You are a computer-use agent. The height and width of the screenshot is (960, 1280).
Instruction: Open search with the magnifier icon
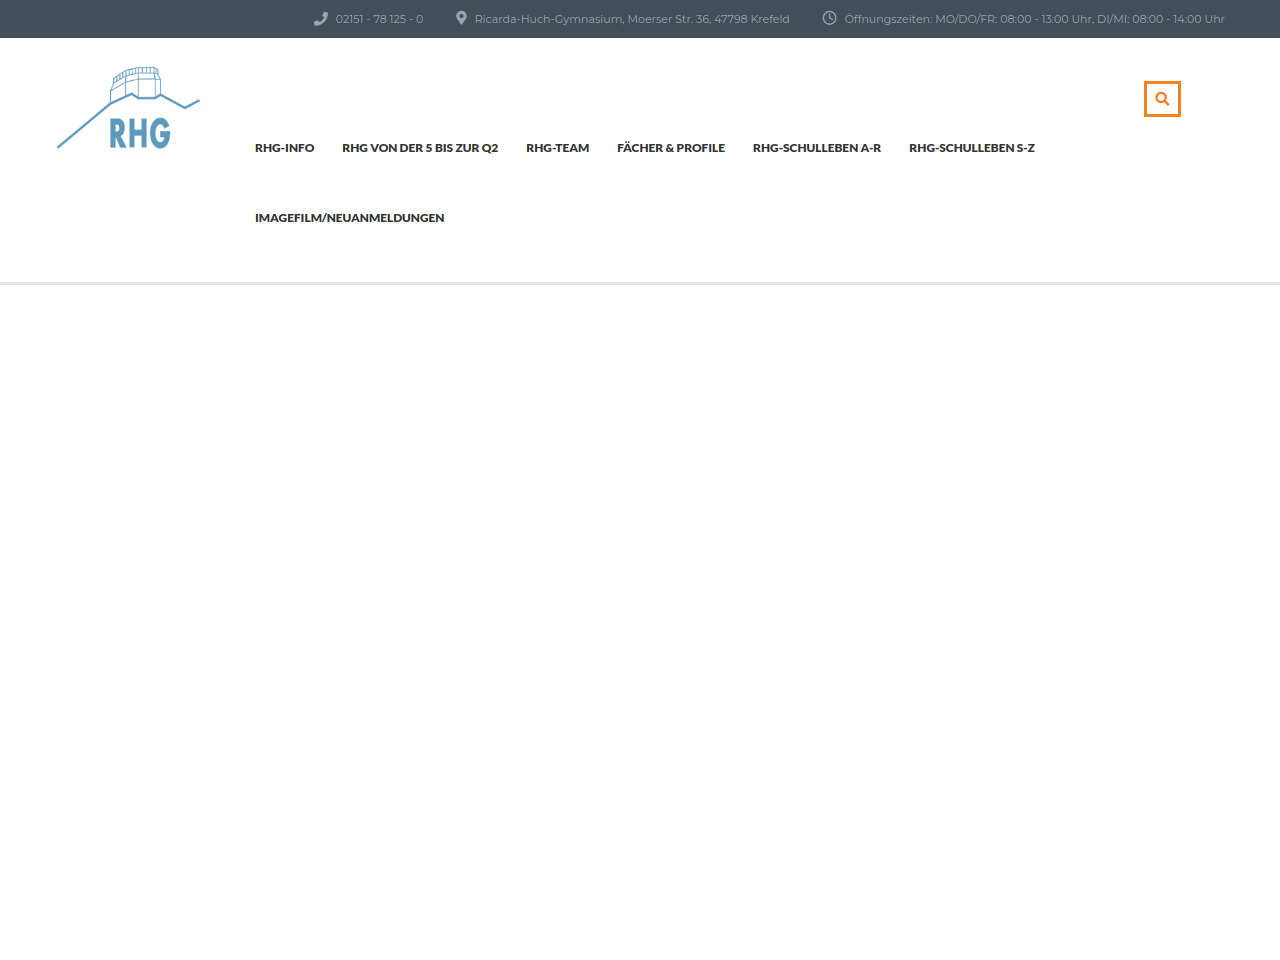(1162, 99)
